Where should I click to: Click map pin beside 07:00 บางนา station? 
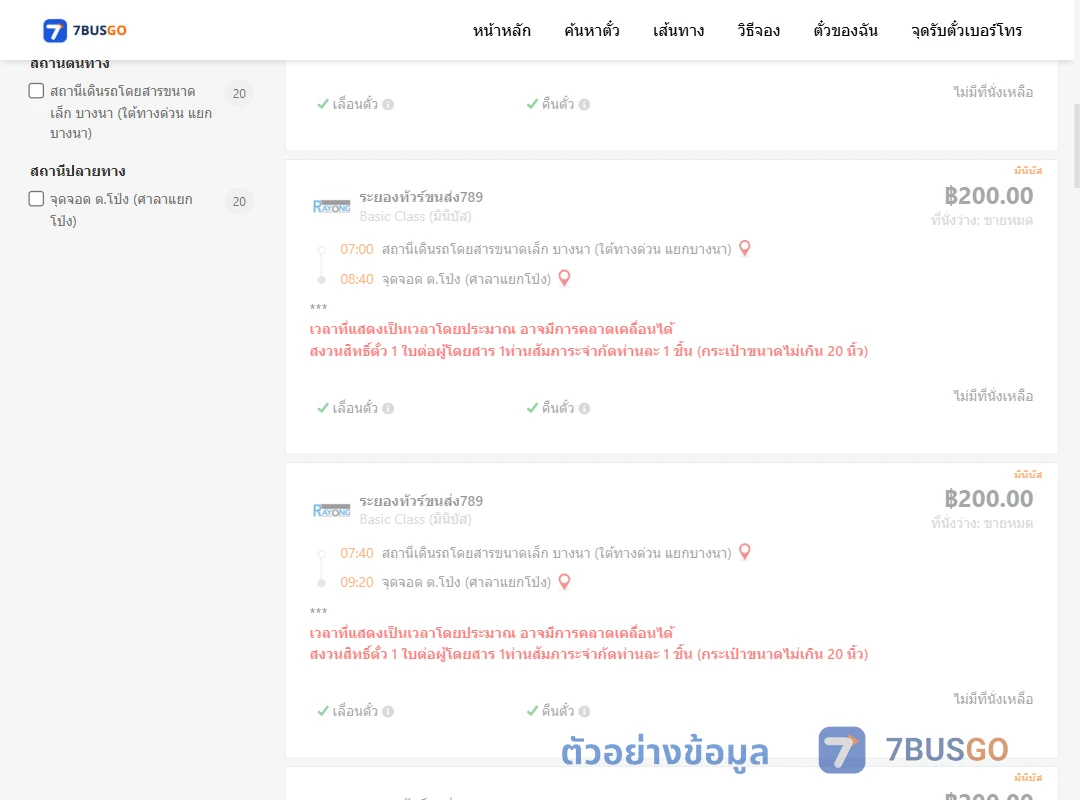pyautogui.click(x=745, y=248)
